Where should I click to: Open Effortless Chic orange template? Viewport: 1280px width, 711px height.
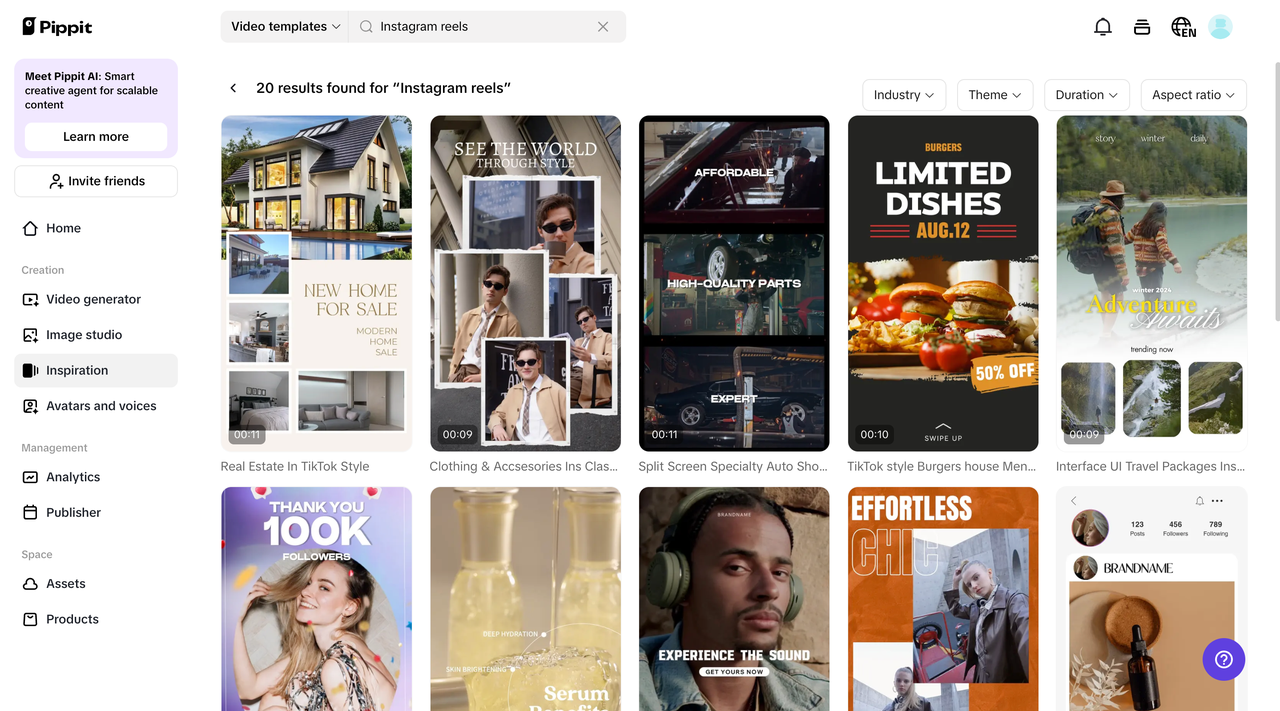click(x=943, y=599)
